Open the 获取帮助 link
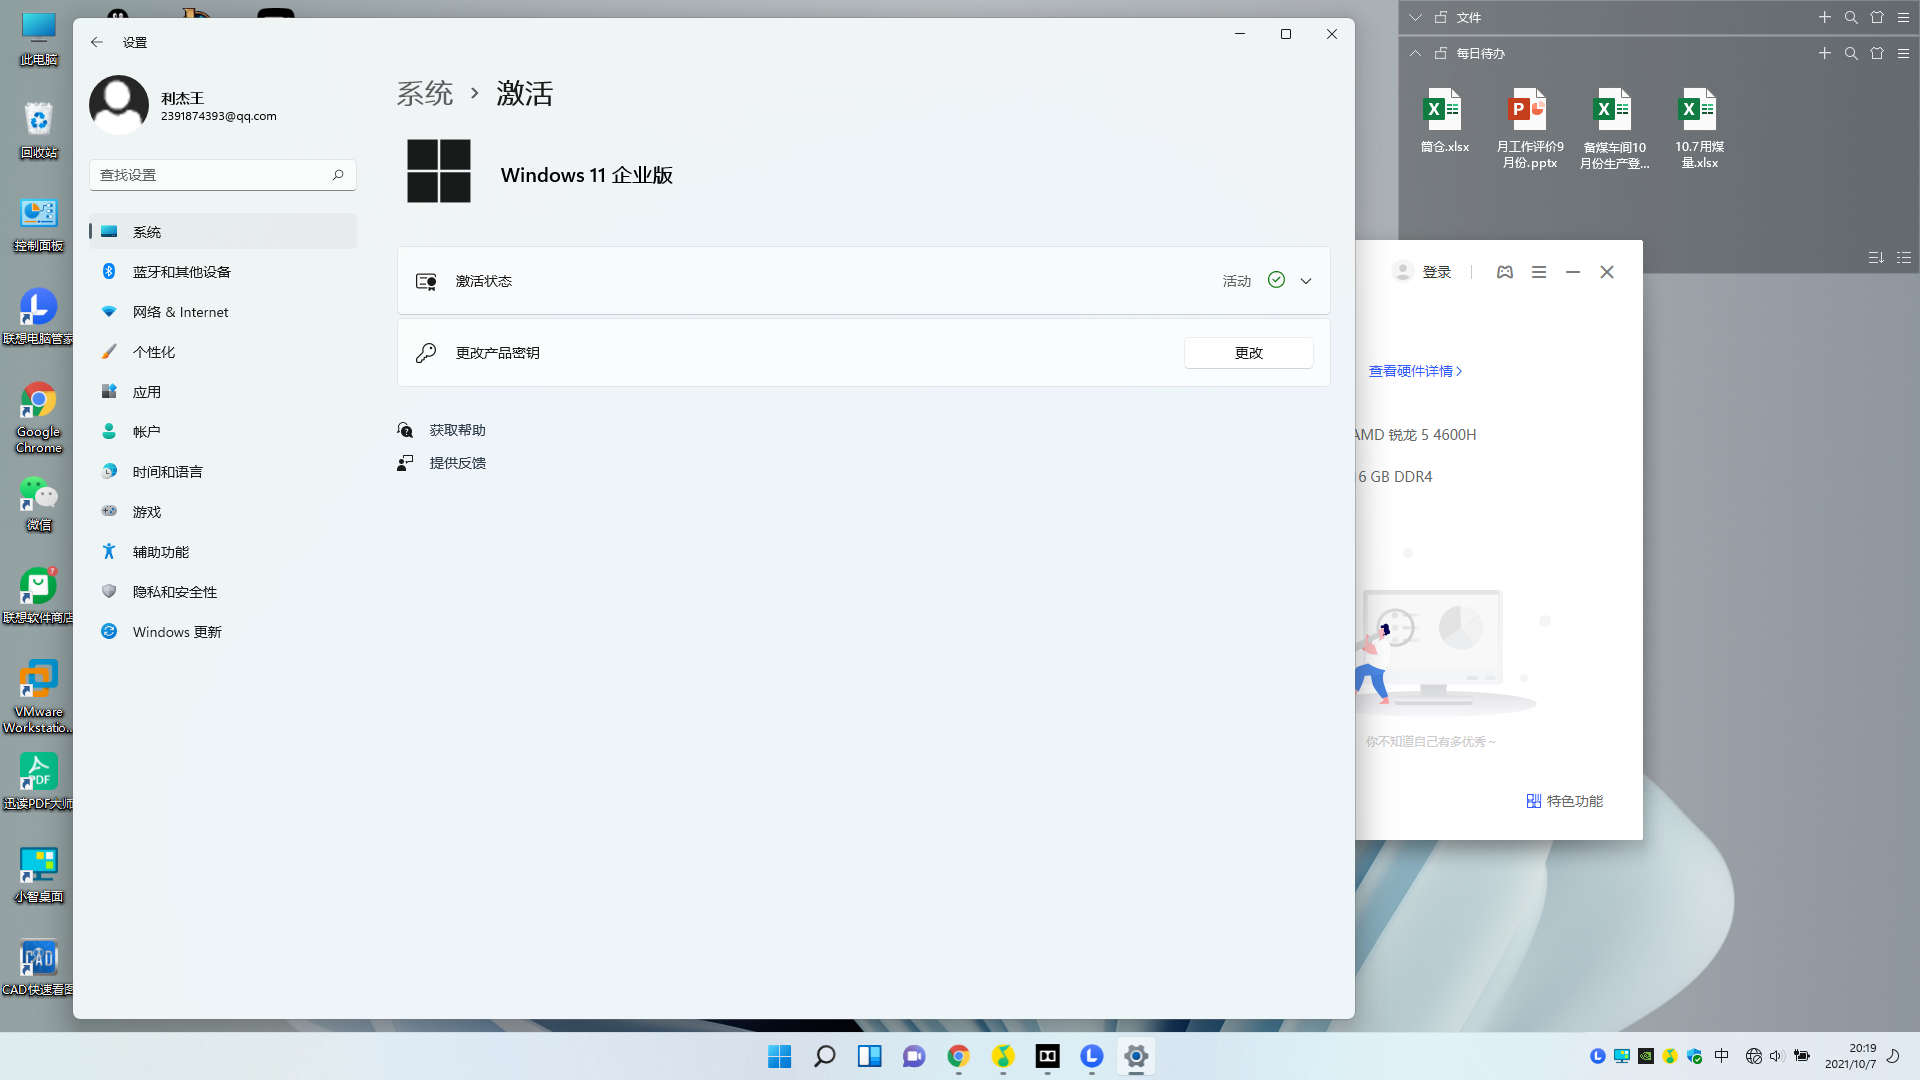 tap(458, 430)
